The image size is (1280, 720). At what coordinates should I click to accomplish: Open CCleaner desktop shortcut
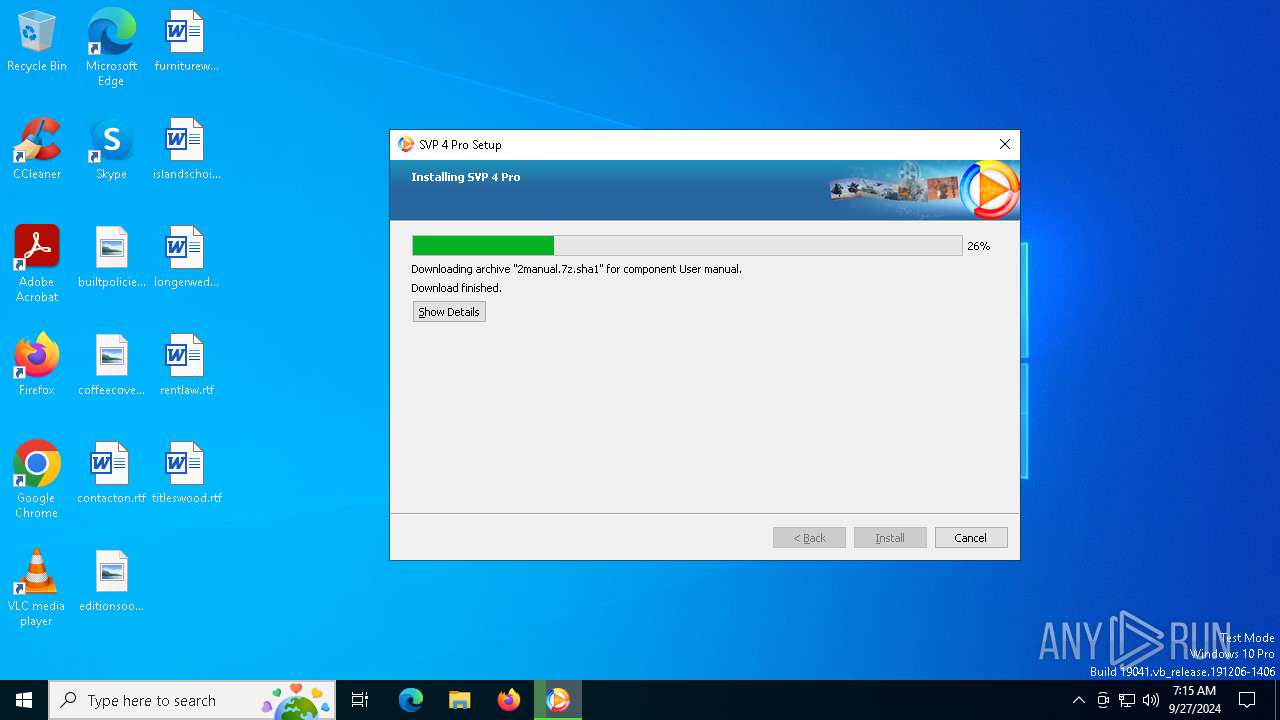pyautogui.click(x=37, y=150)
